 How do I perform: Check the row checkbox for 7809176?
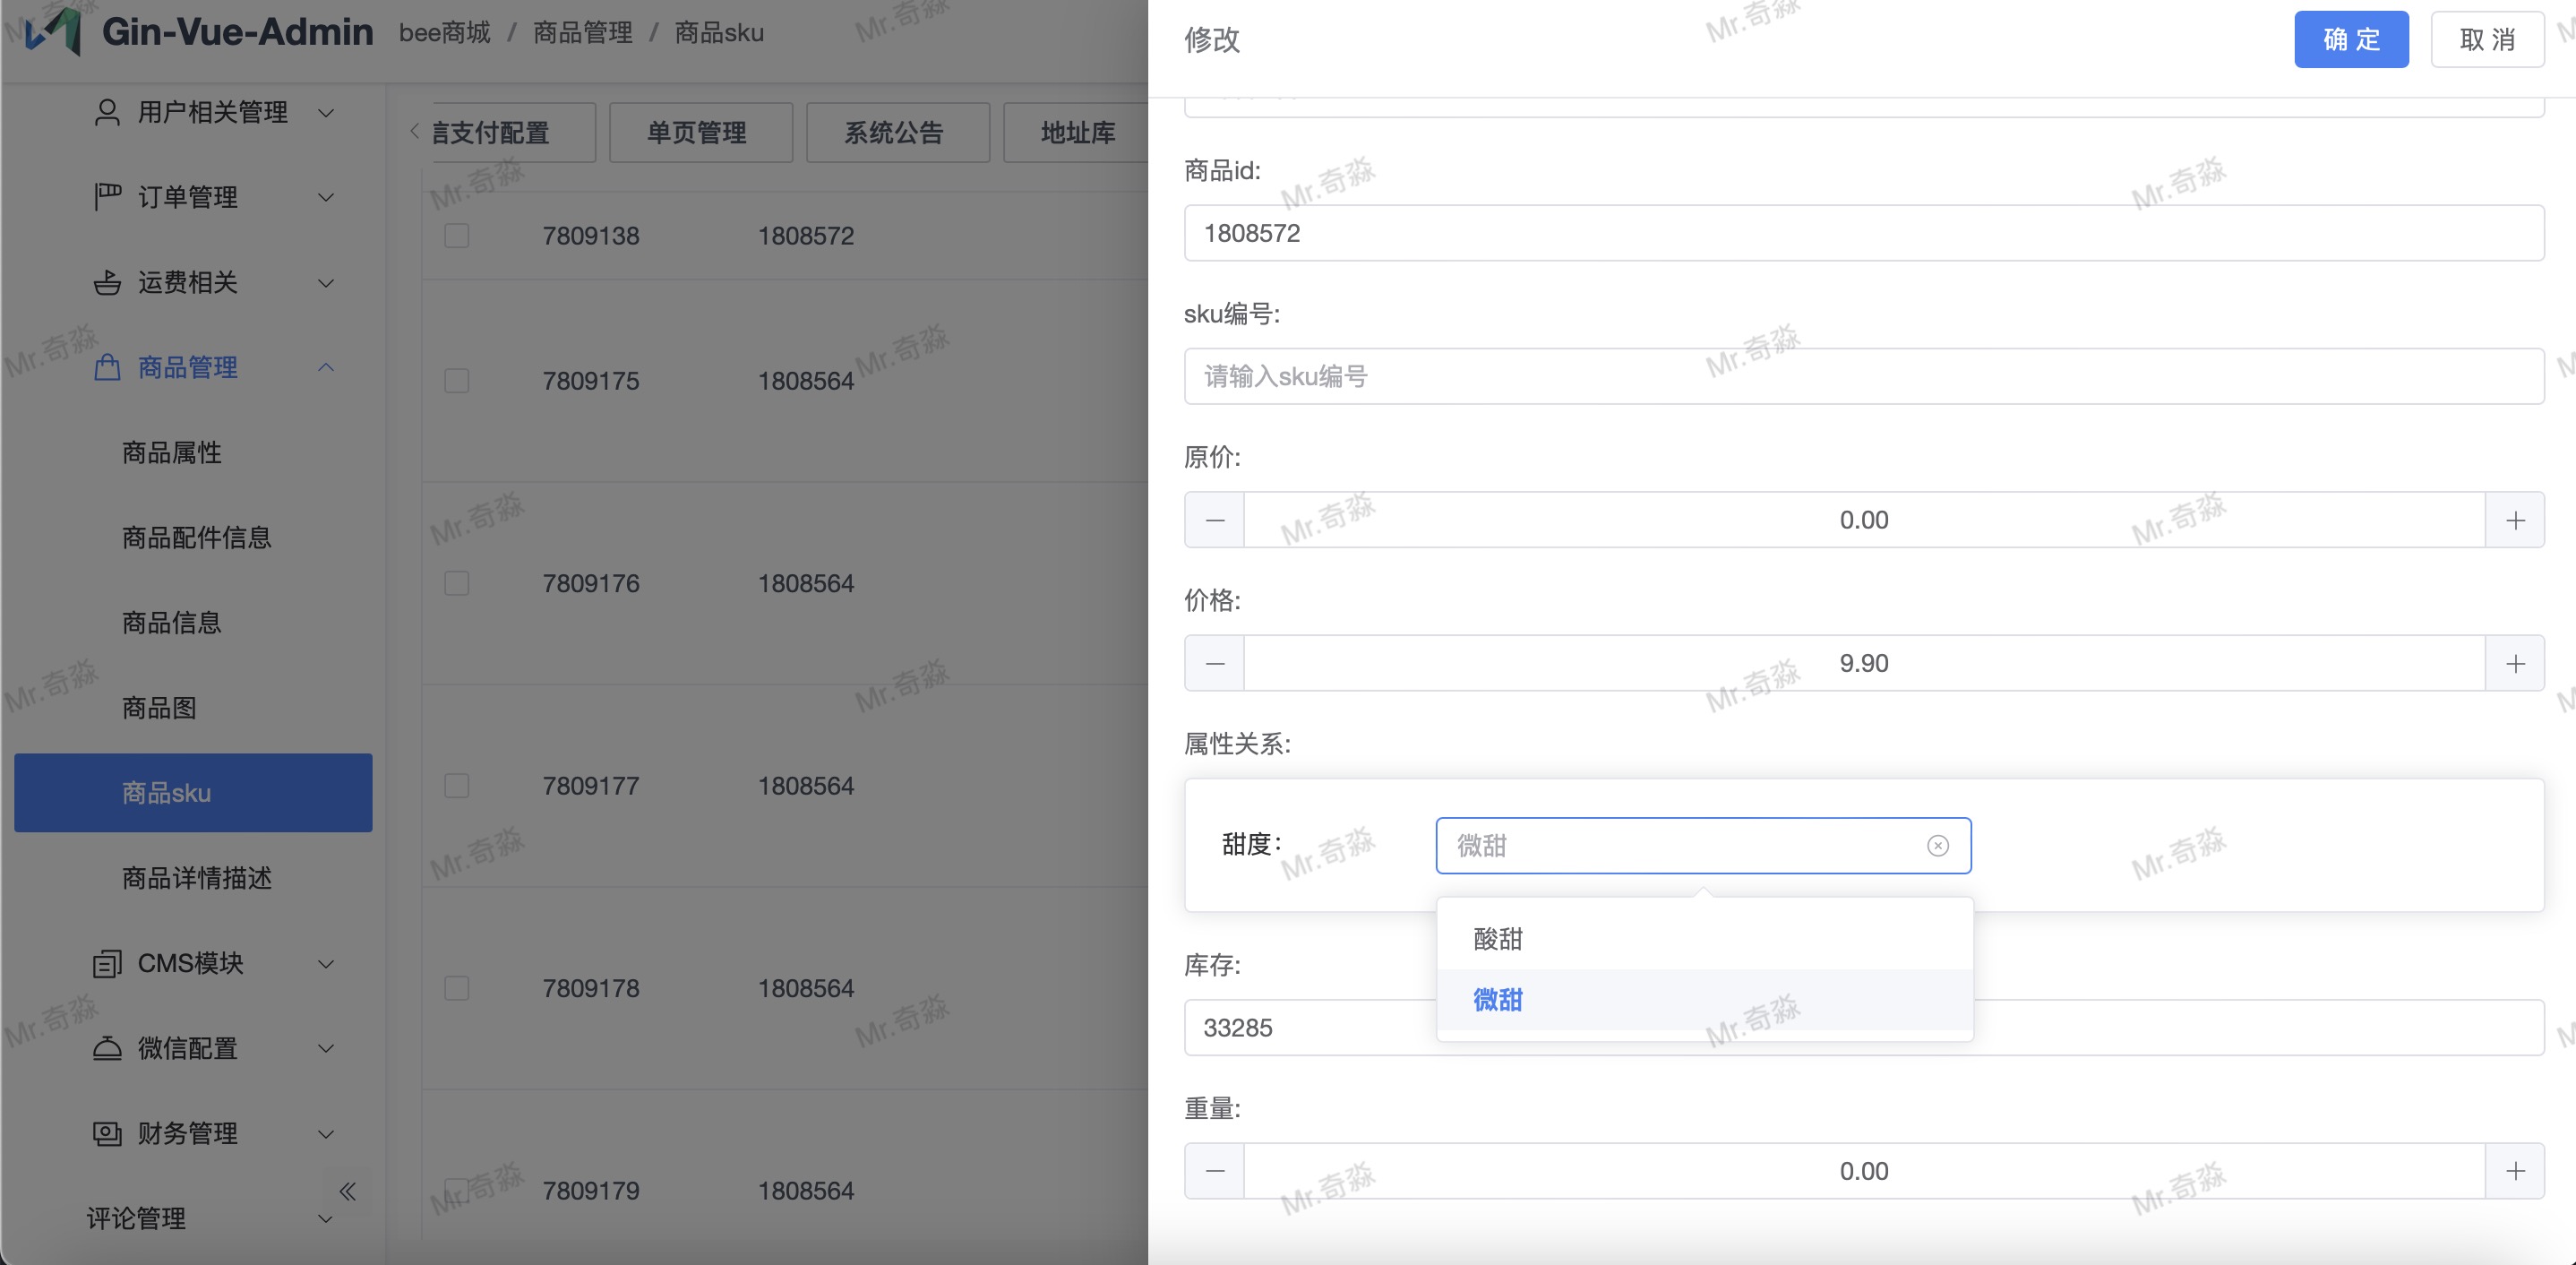tap(457, 583)
